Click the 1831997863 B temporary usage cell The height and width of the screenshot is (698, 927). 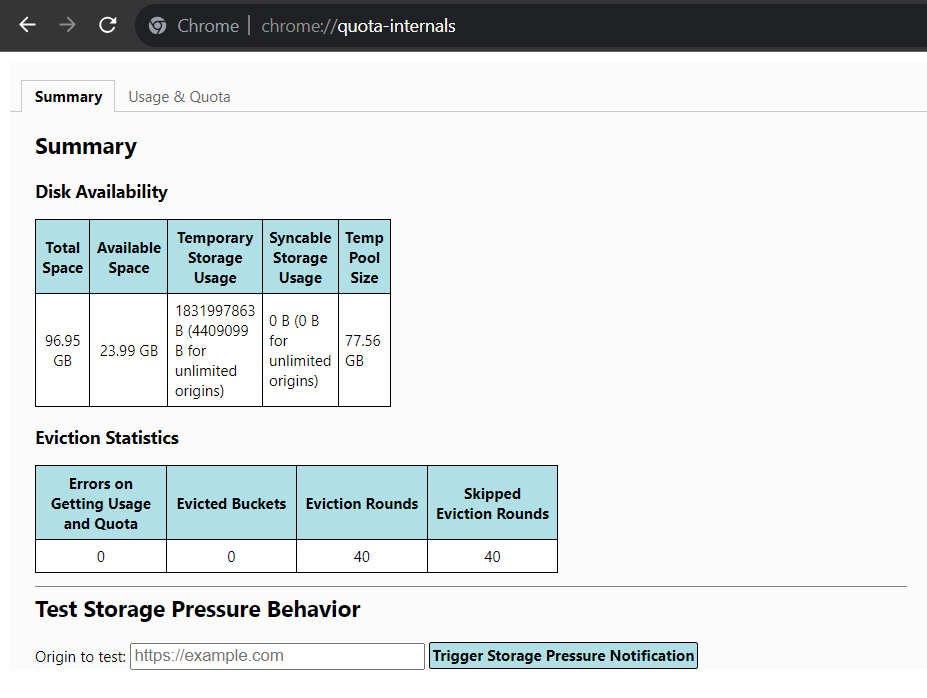[215, 350]
